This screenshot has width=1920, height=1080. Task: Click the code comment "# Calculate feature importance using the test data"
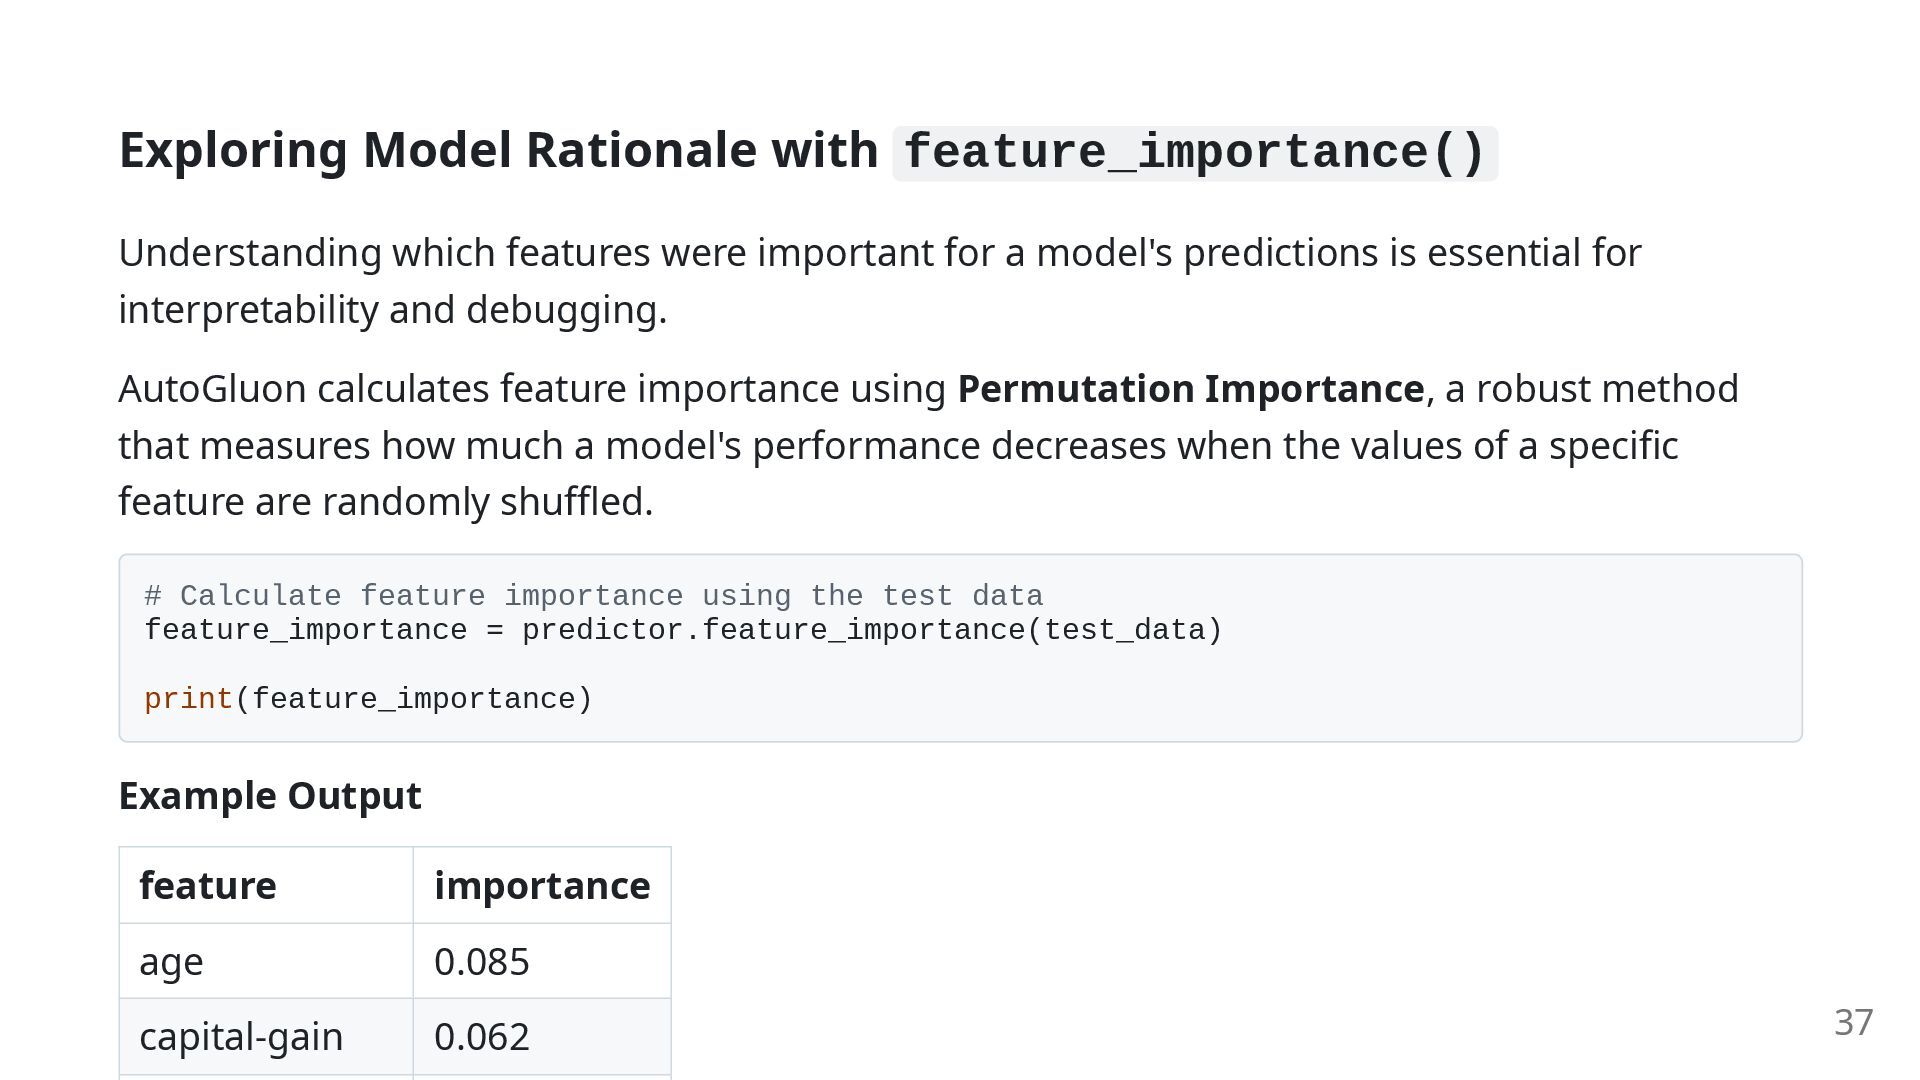(594, 596)
